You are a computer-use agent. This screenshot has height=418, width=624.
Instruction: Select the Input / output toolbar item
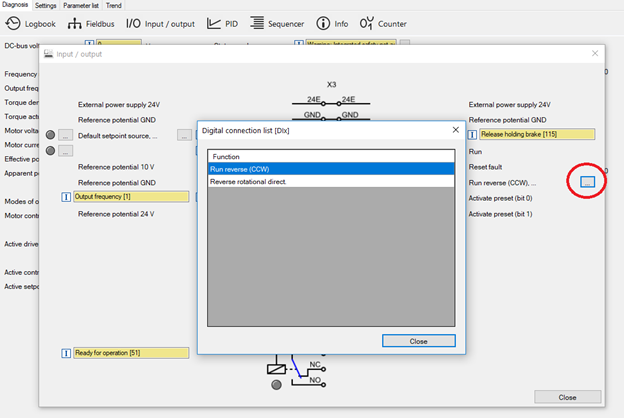[x=160, y=23]
